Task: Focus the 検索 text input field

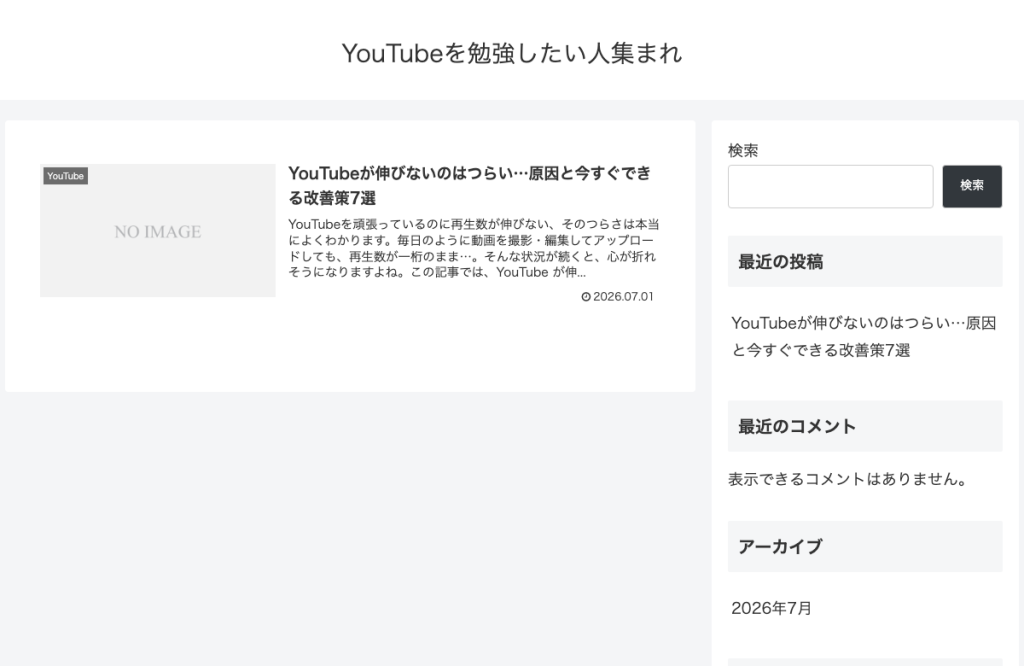Action: [830, 187]
